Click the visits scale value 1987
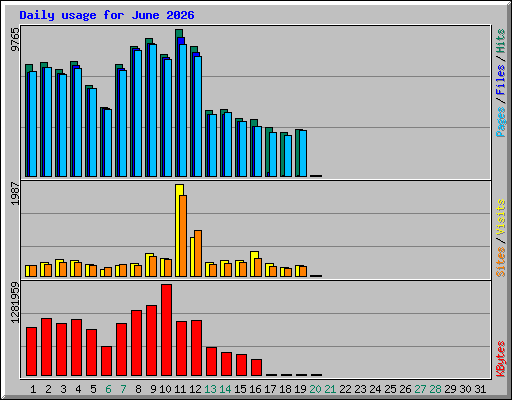This screenshot has height=400, width=512. 15,193
